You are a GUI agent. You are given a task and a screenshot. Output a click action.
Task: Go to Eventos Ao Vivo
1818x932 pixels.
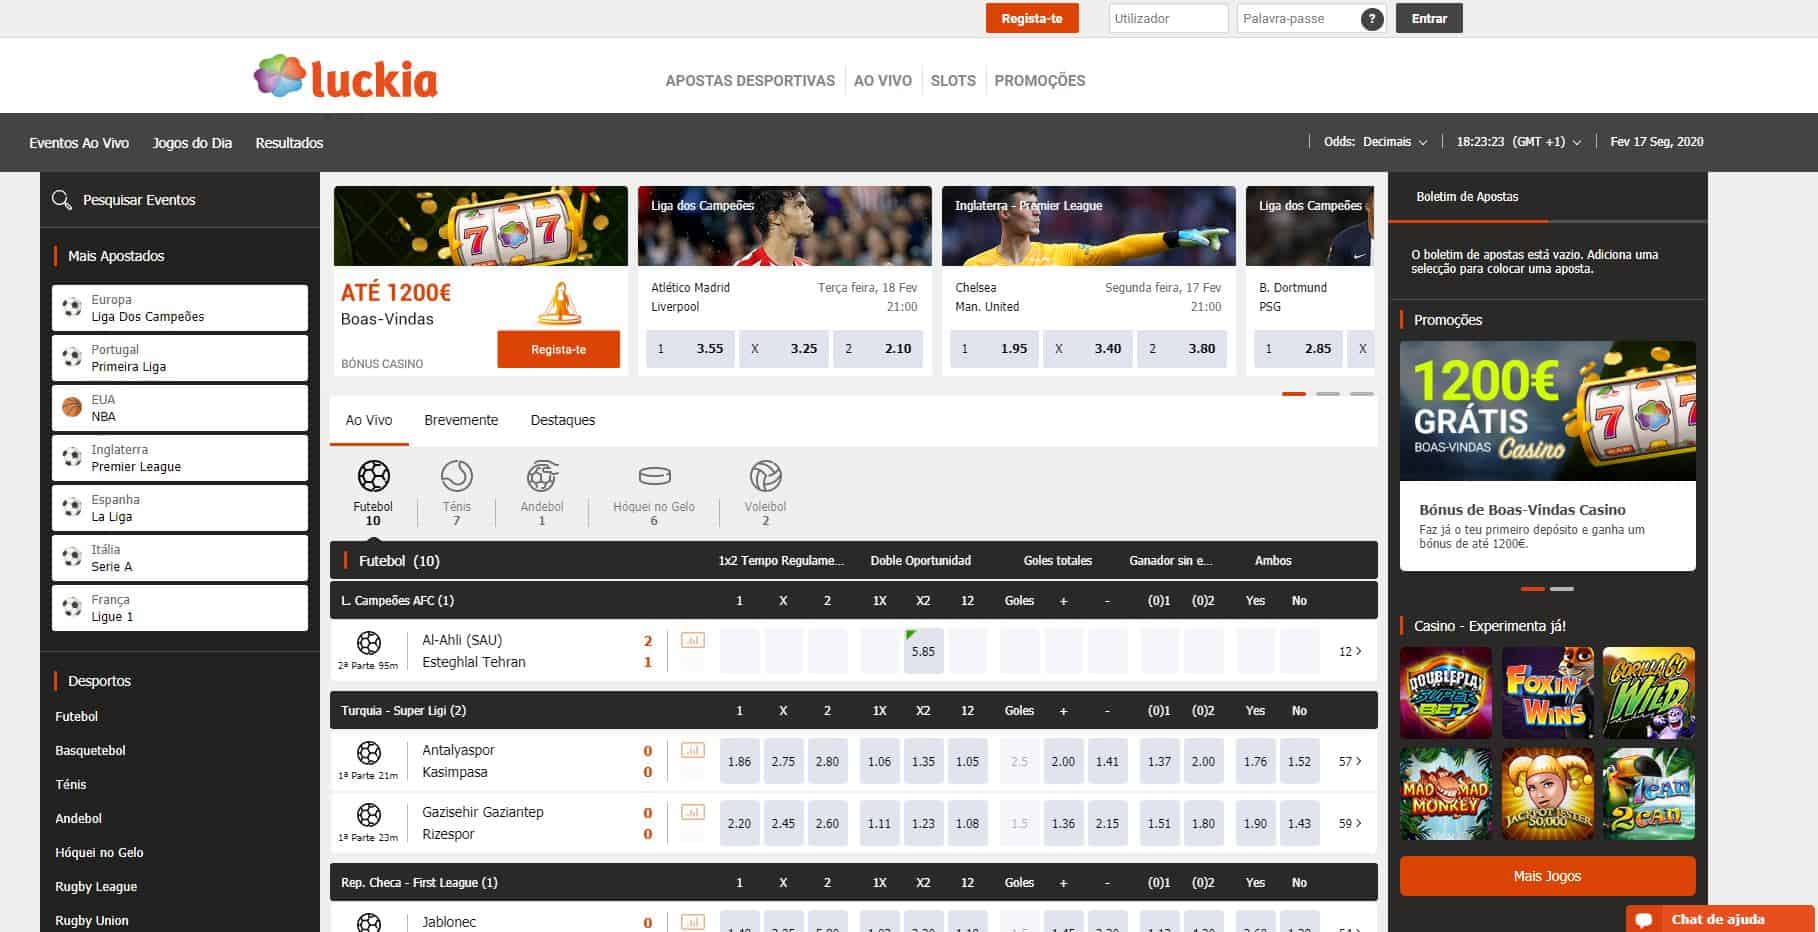[x=79, y=143]
